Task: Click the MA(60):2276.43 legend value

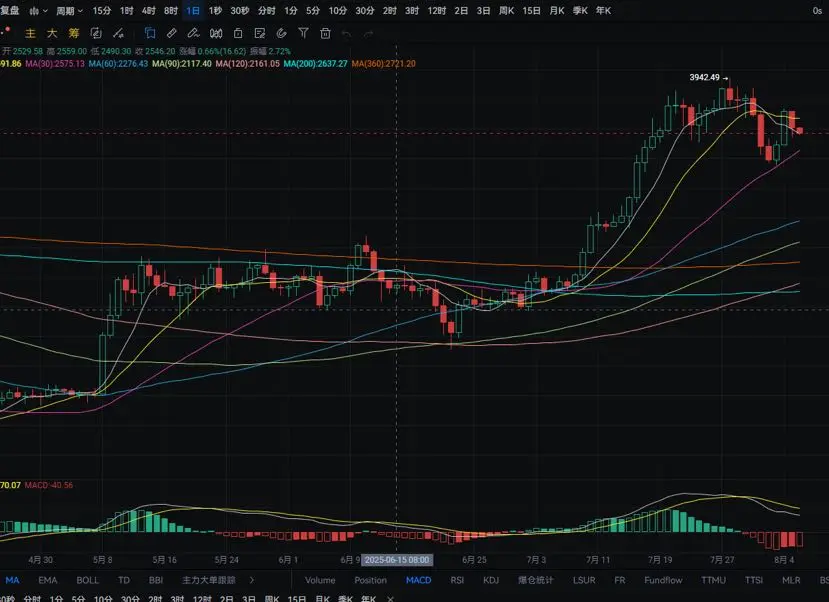Action: (x=118, y=63)
